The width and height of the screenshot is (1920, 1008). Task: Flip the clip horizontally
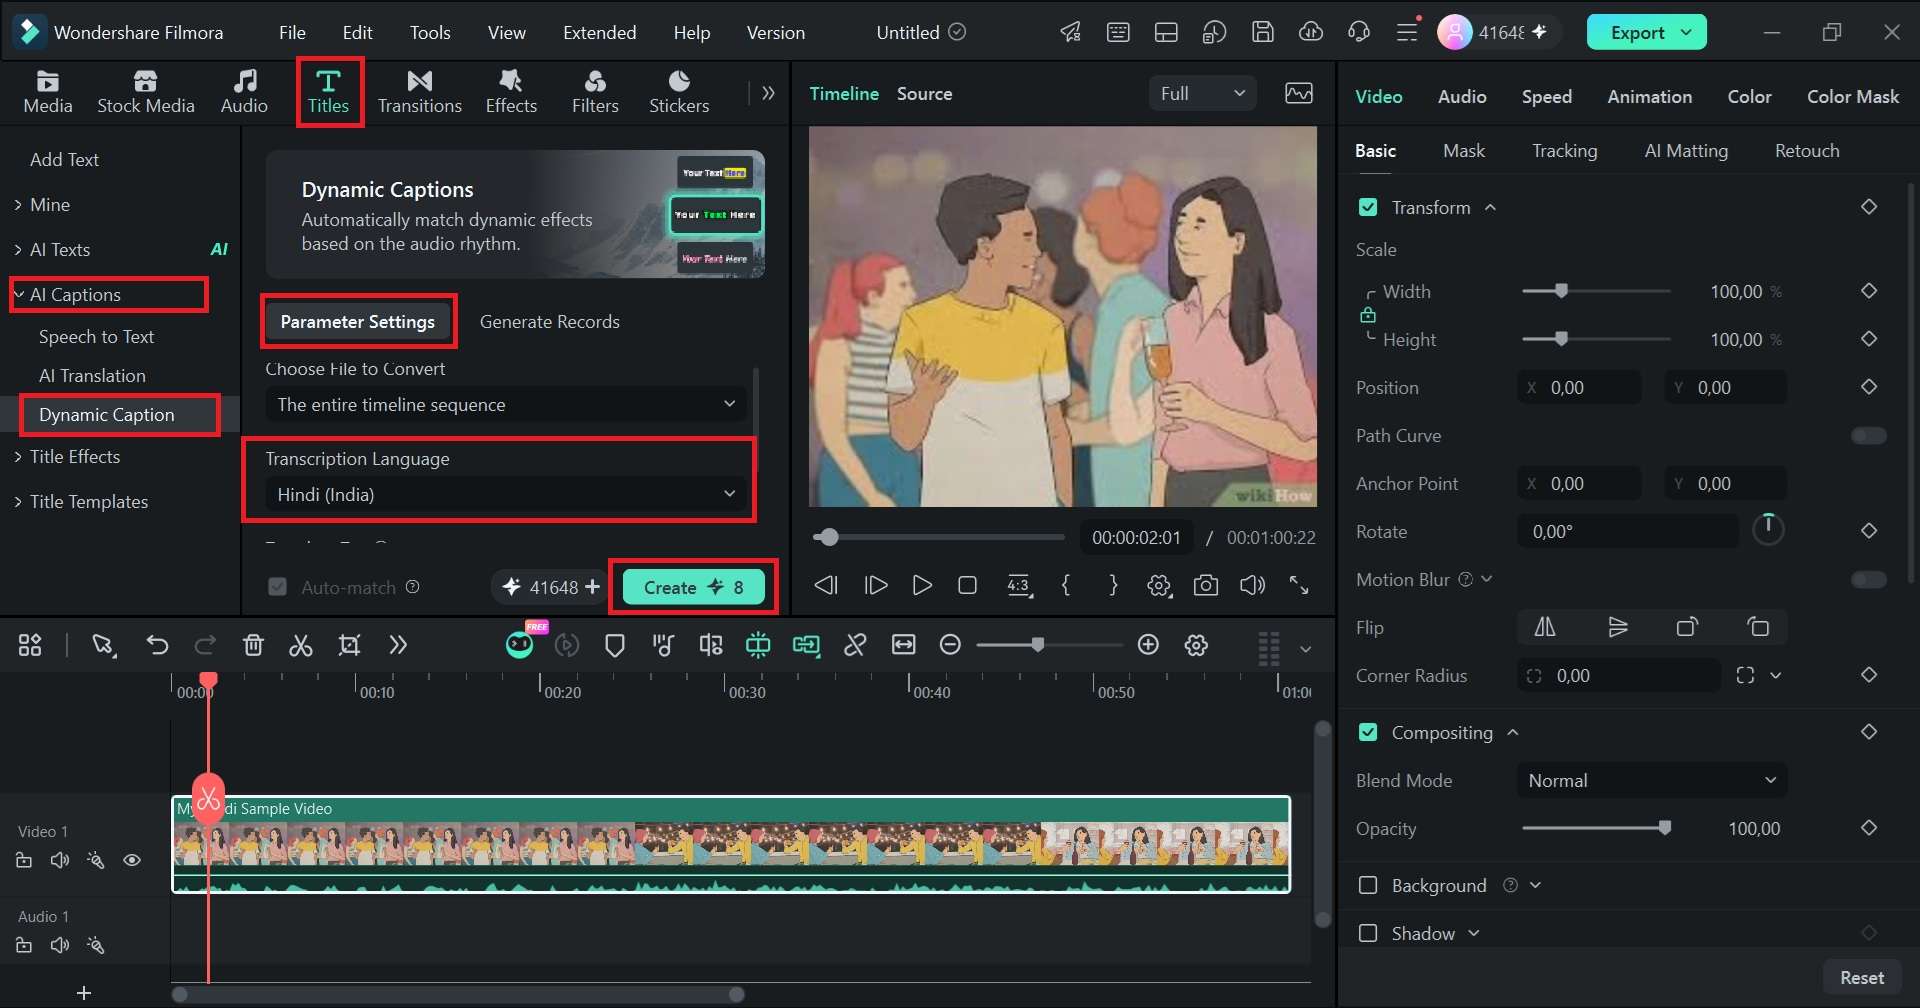1545,627
